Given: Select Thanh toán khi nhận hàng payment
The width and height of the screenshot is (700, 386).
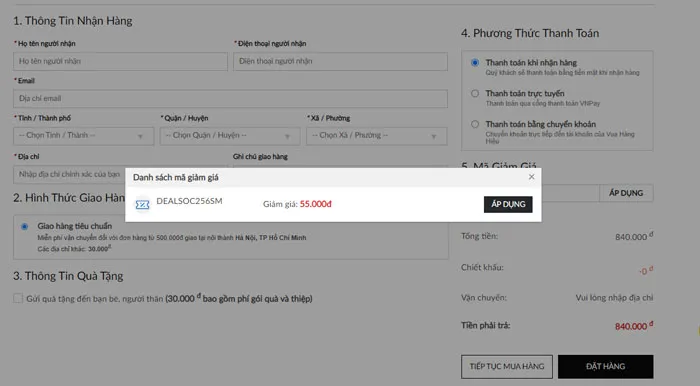Looking at the screenshot, I should pos(475,62).
